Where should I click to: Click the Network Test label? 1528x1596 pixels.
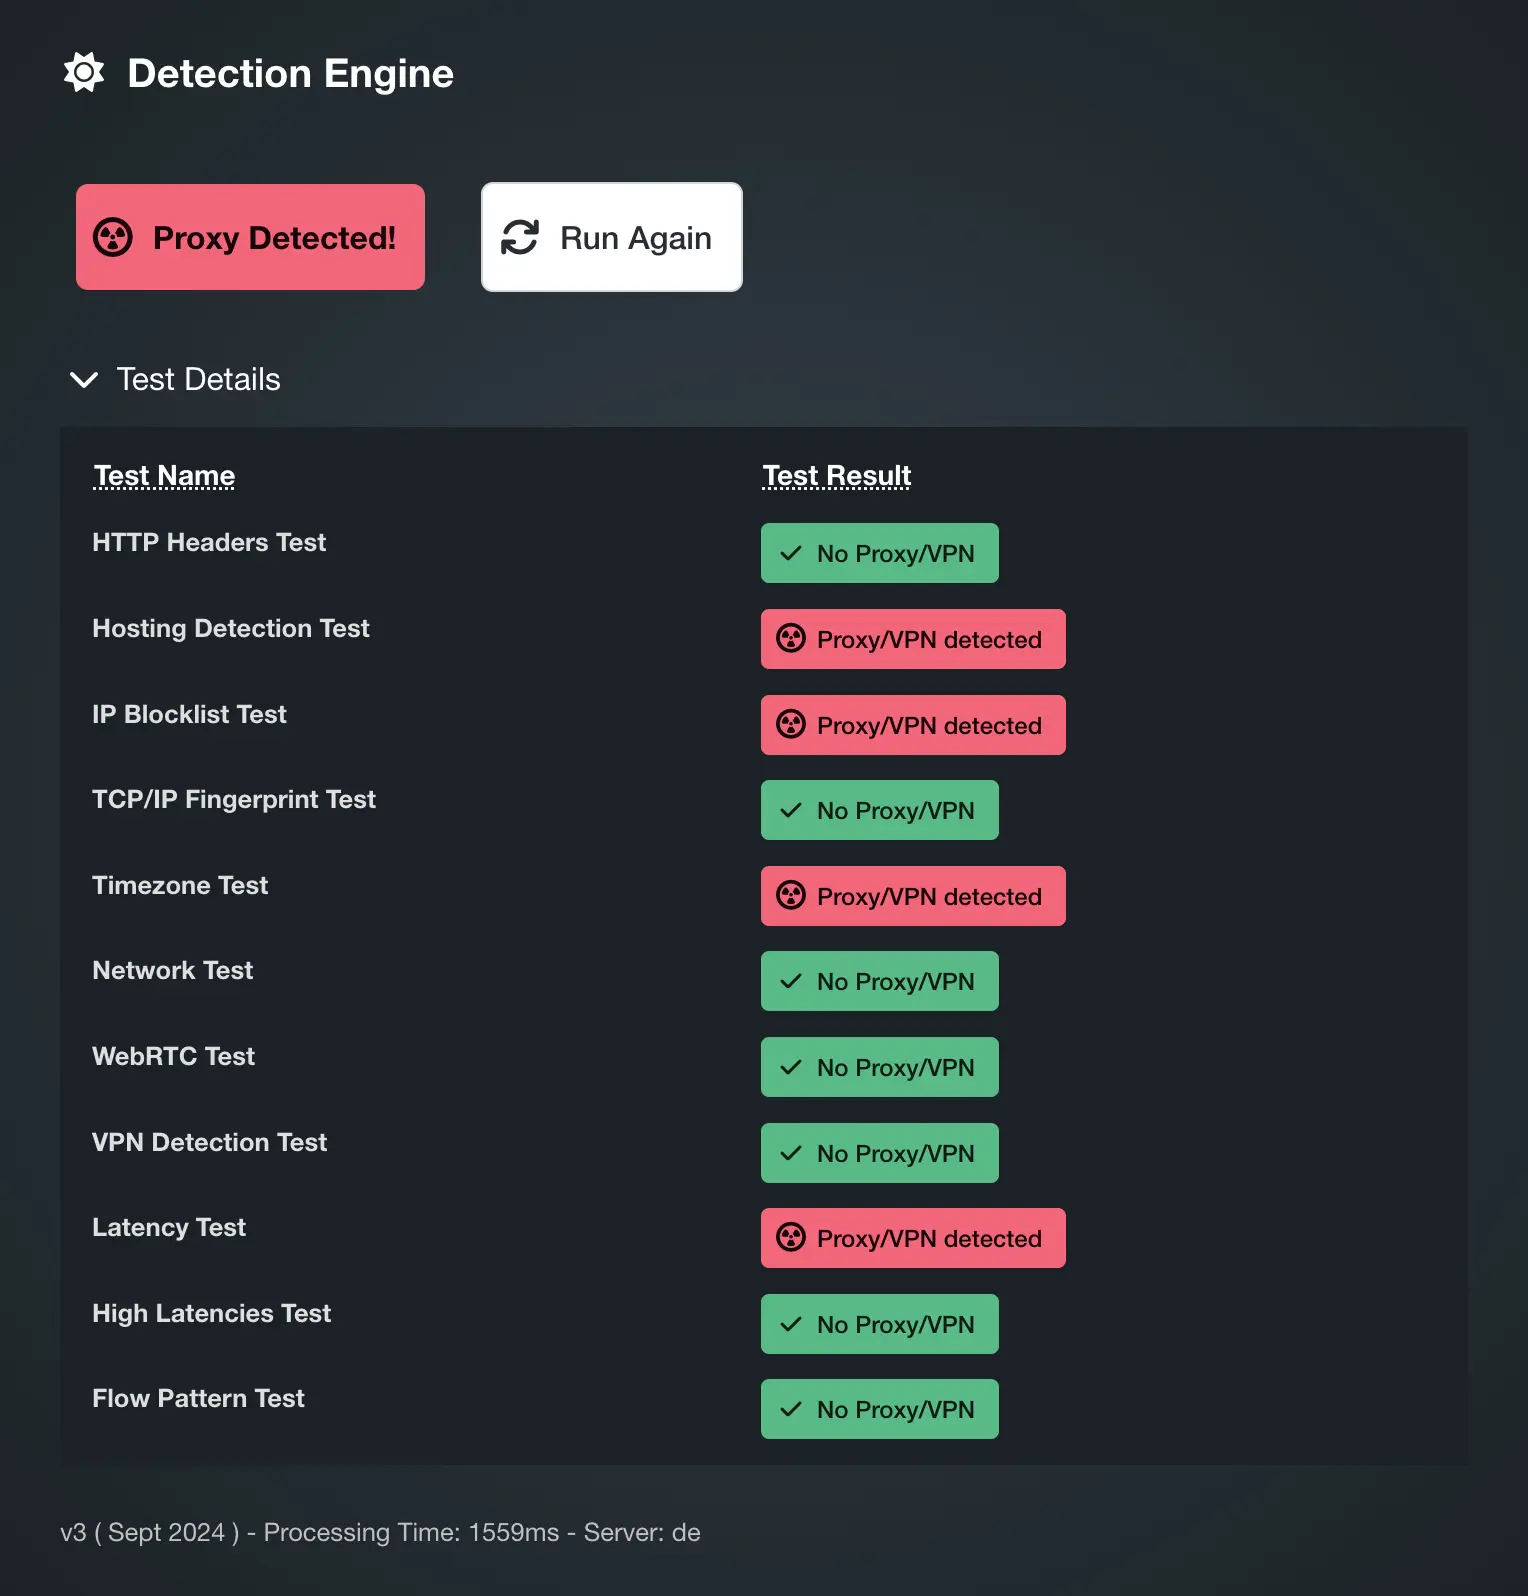point(173,970)
